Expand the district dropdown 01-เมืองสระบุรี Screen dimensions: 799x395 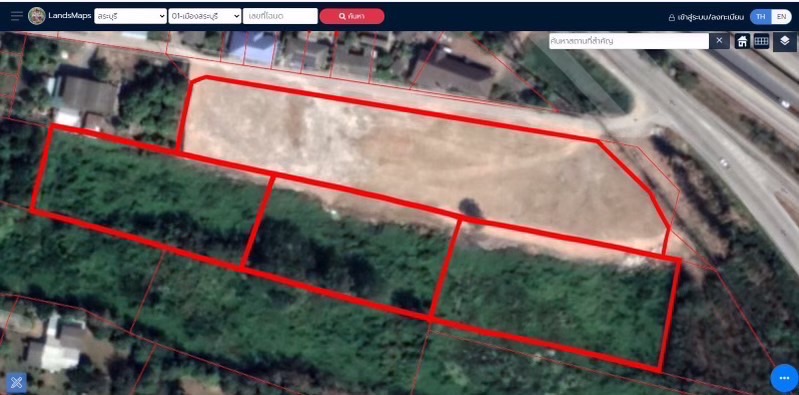click(205, 16)
